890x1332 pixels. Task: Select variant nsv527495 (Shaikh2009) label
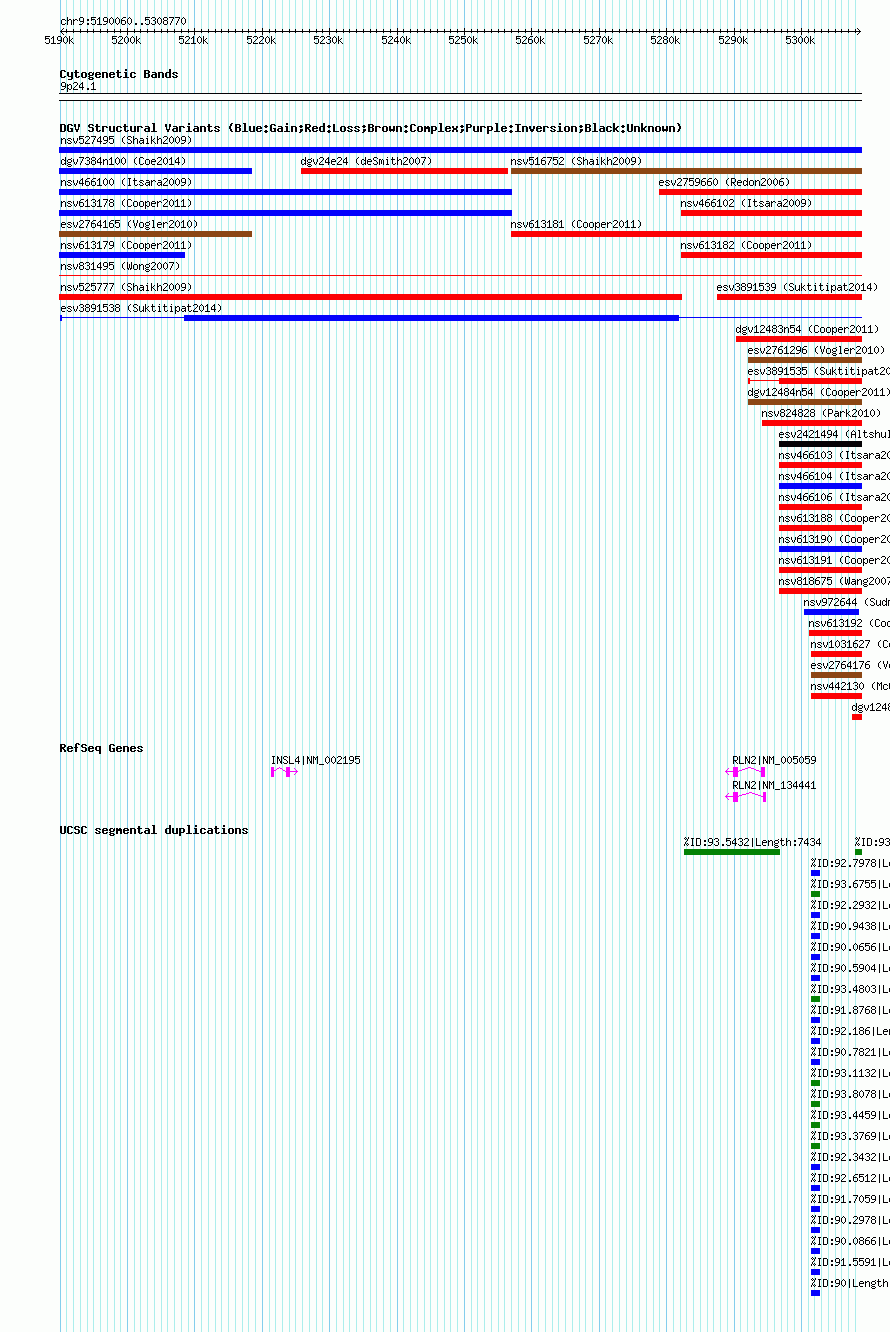coord(126,140)
